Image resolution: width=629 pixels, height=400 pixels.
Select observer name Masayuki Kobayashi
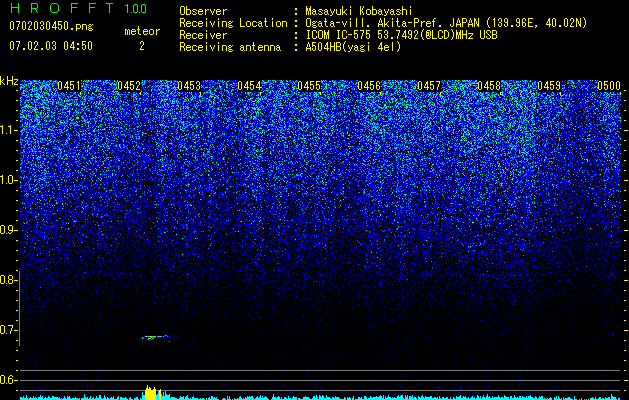[359, 11]
